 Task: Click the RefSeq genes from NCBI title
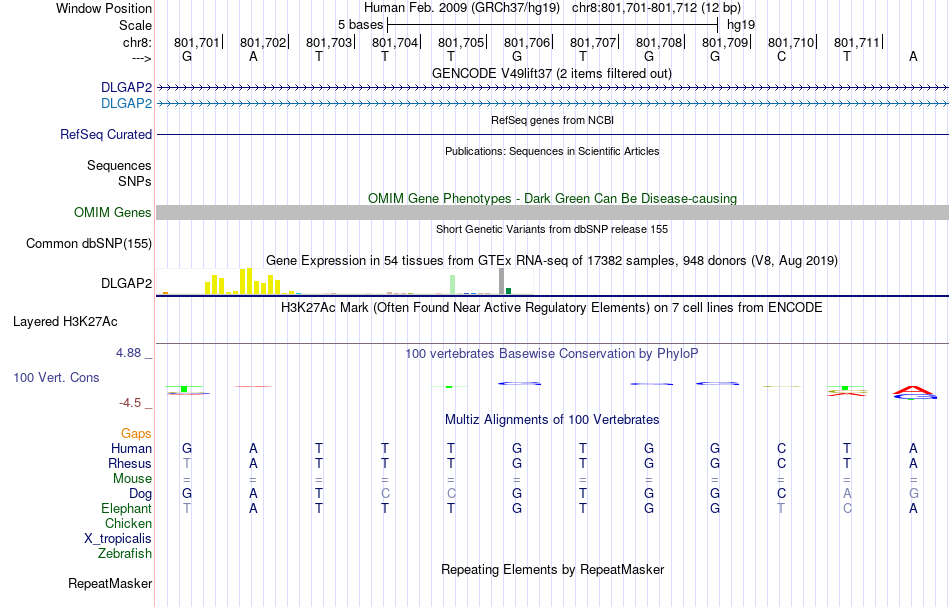[552, 120]
